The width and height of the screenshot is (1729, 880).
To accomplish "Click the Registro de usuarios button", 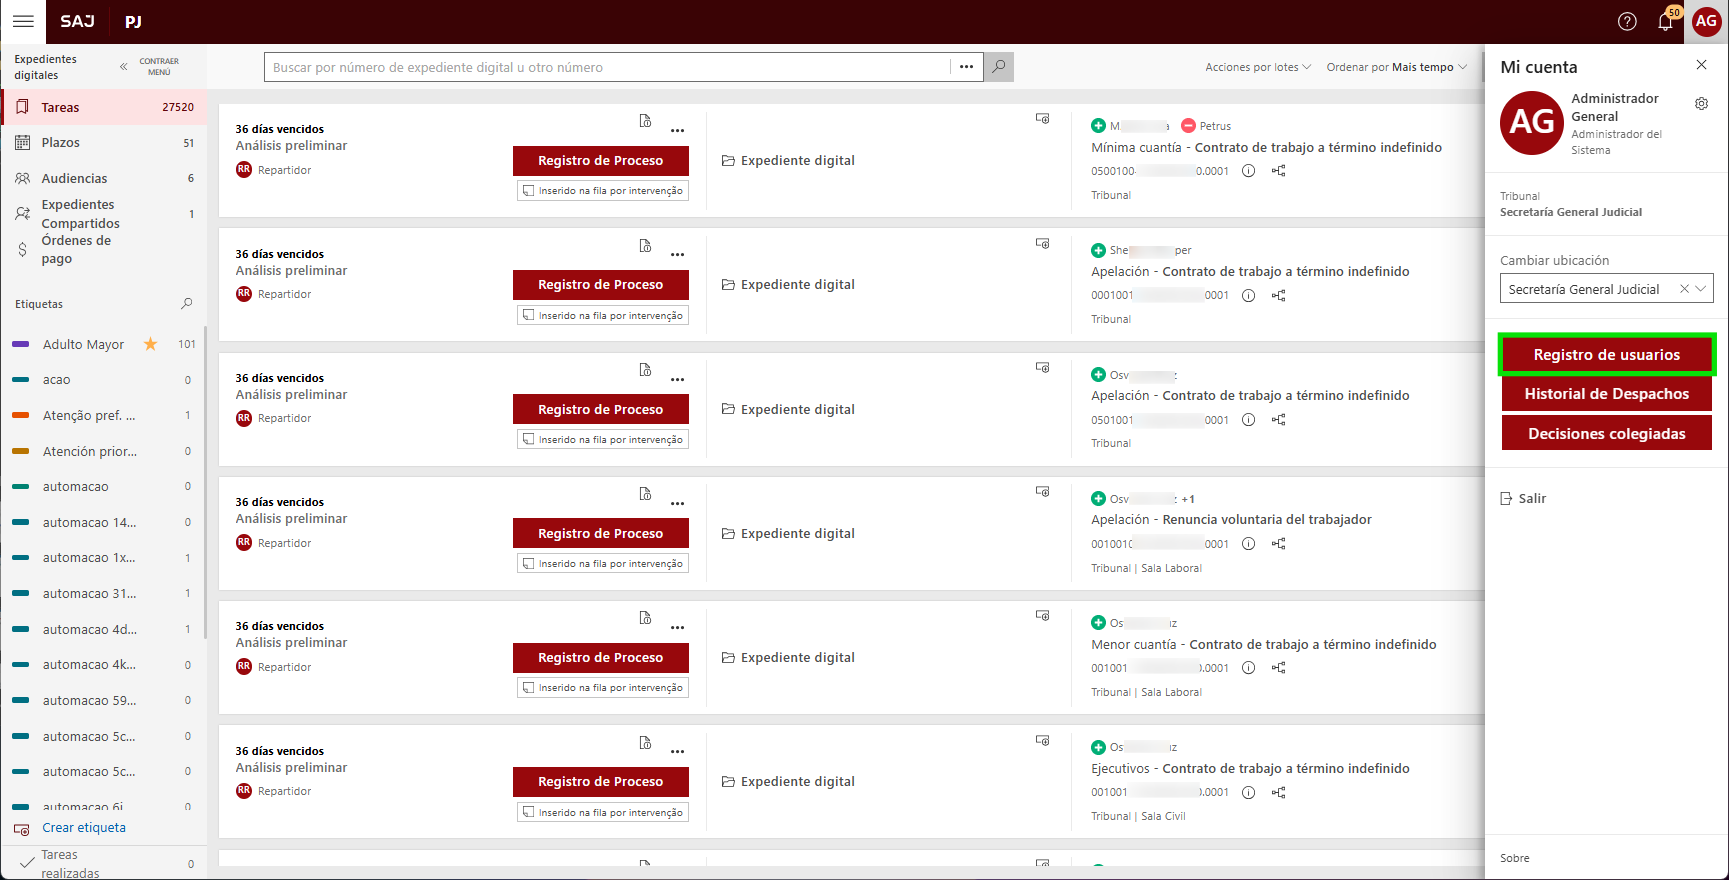I will pos(1606,355).
